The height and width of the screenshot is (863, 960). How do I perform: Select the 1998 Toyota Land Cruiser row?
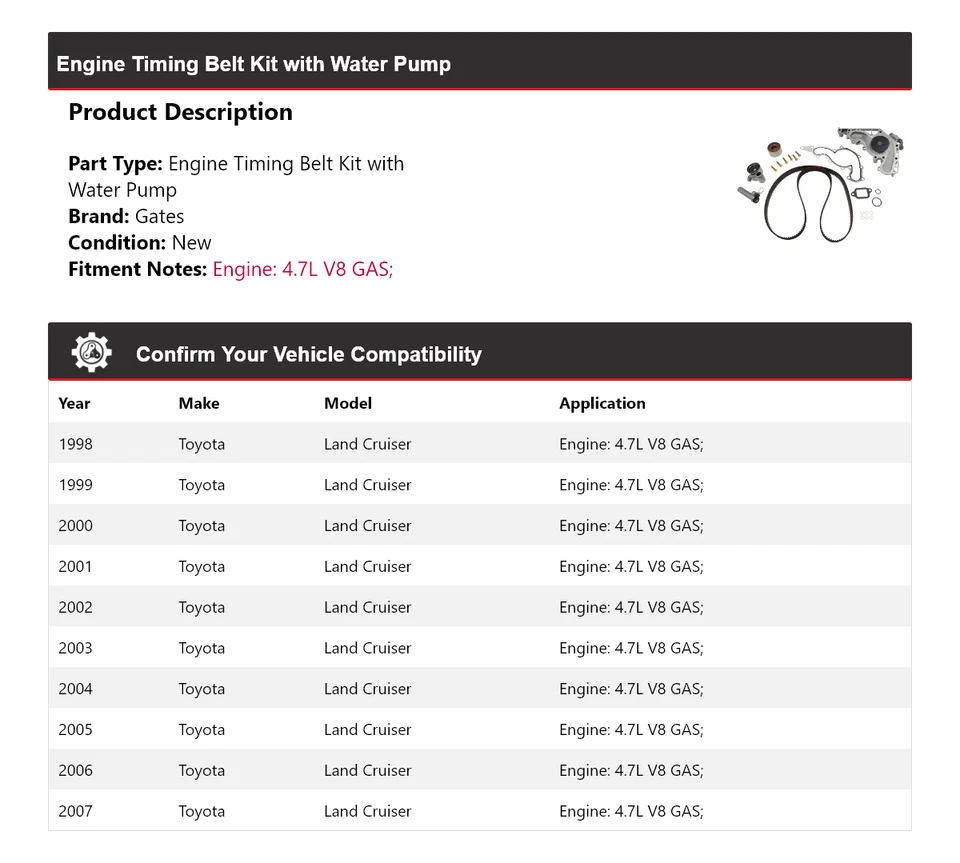pos(479,444)
